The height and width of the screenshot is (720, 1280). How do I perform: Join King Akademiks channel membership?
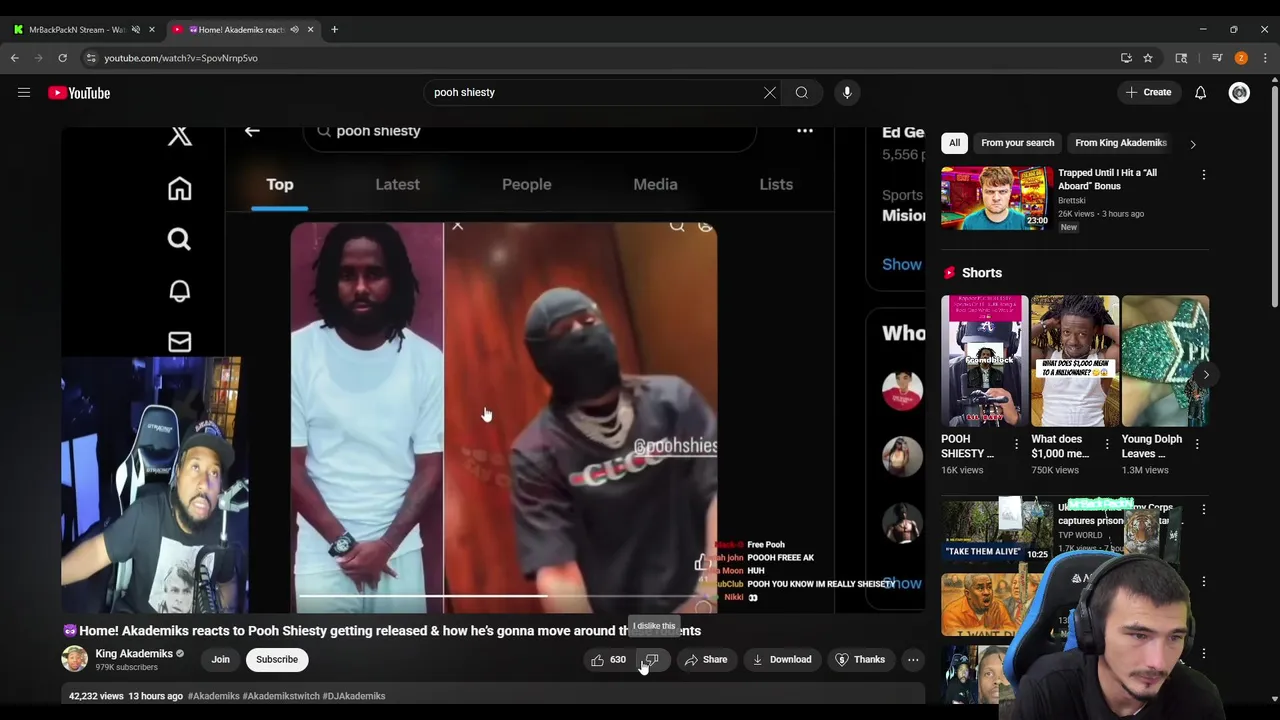[x=220, y=660]
